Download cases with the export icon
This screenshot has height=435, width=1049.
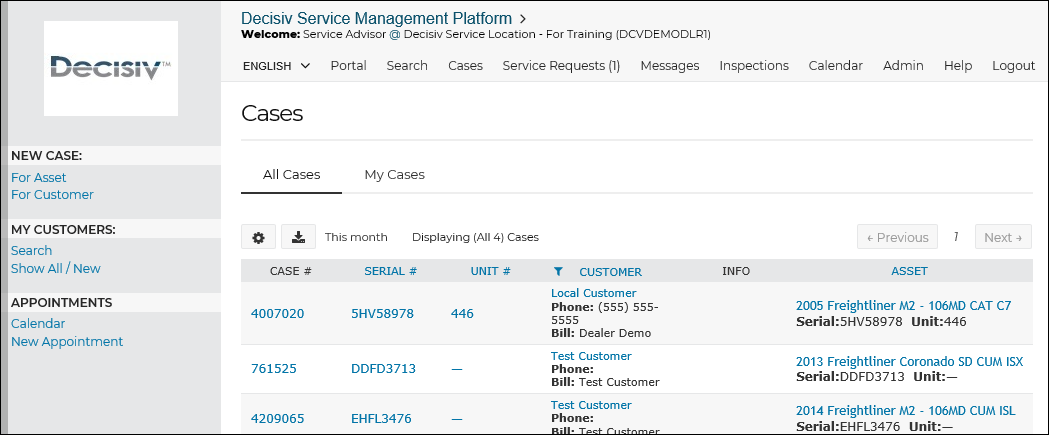coord(298,237)
